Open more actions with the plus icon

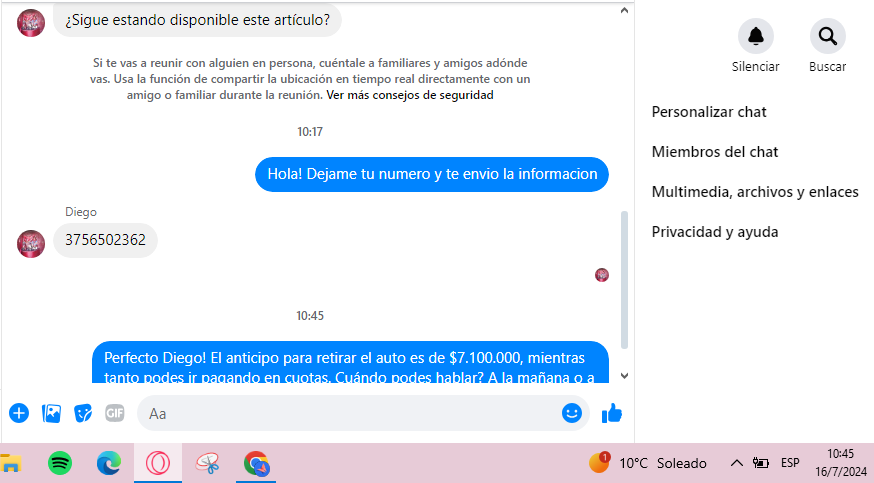pyautogui.click(x=19, y=412)
